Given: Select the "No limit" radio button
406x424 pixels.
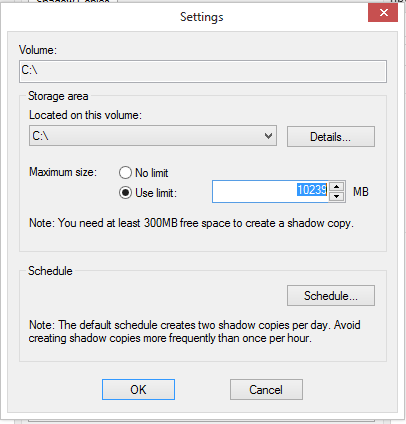Looking at the screenshot, I should click(125, 173).
